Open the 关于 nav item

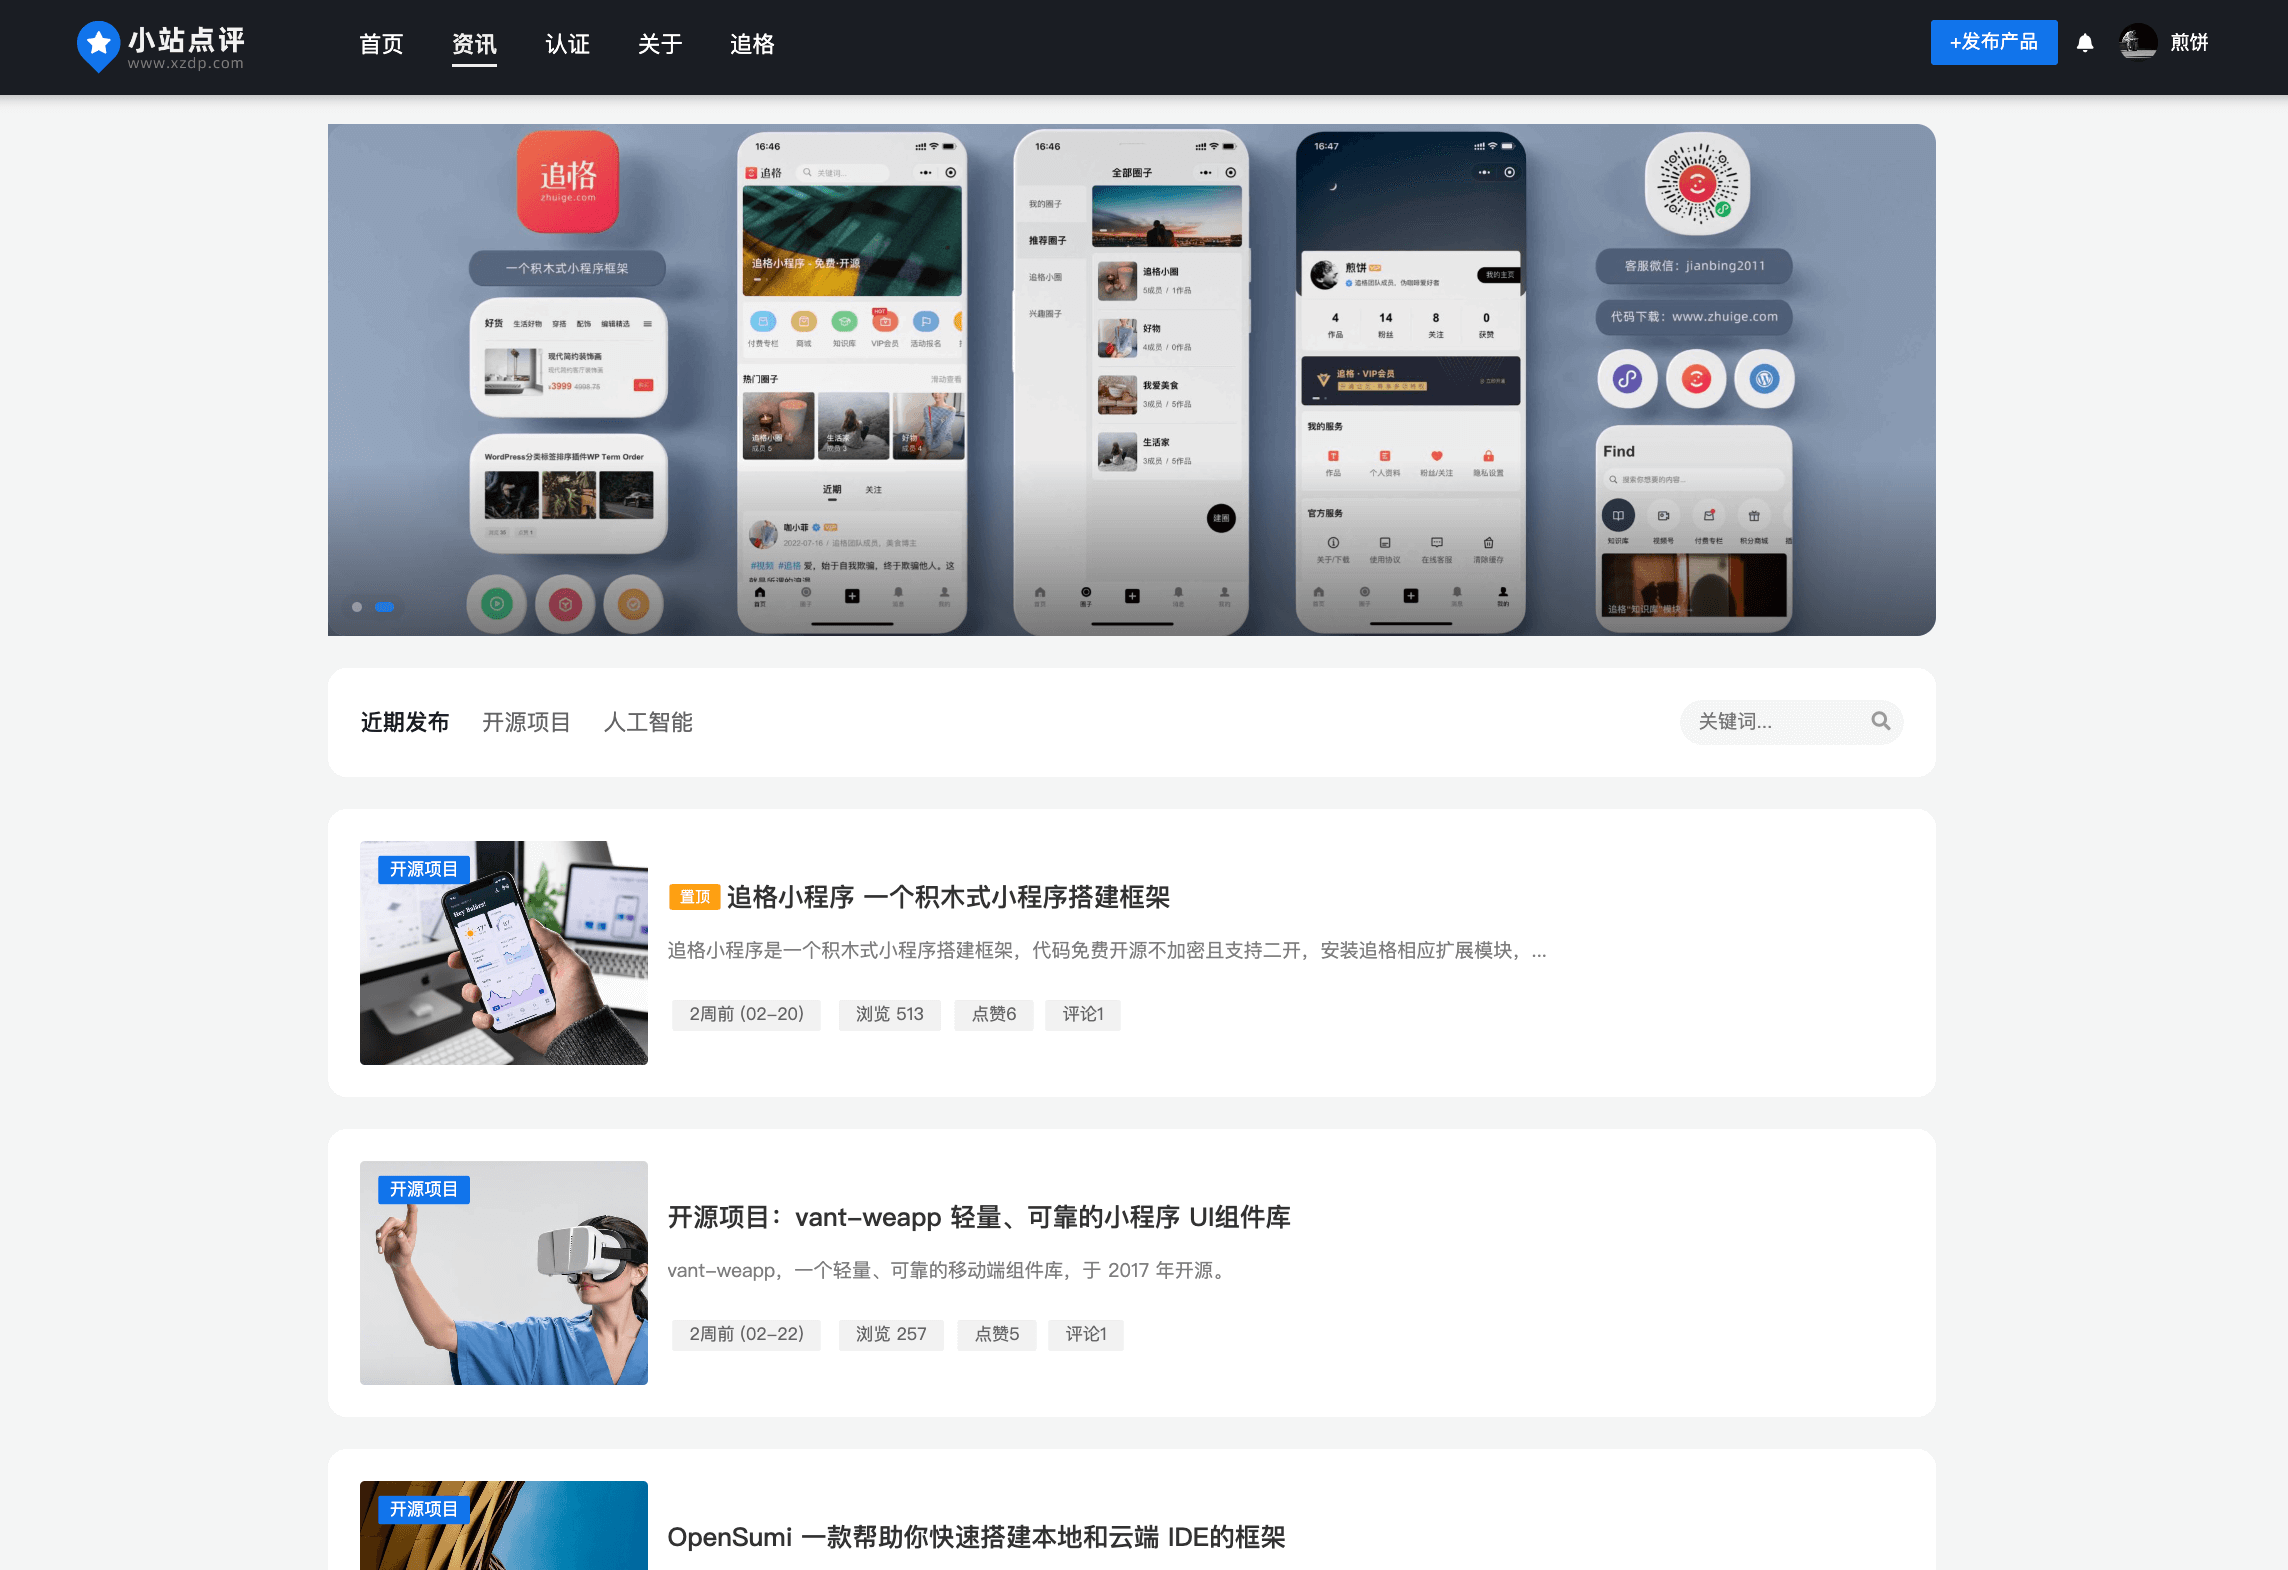coord(660,44)
